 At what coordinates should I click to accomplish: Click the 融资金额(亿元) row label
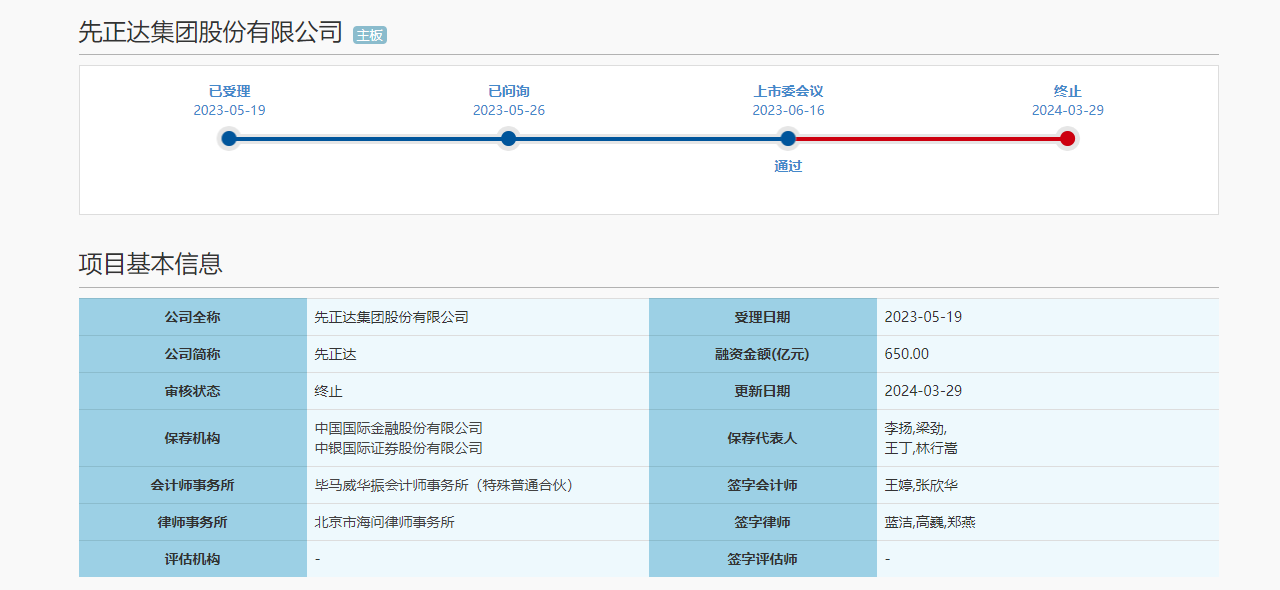(x=762, y=354)
